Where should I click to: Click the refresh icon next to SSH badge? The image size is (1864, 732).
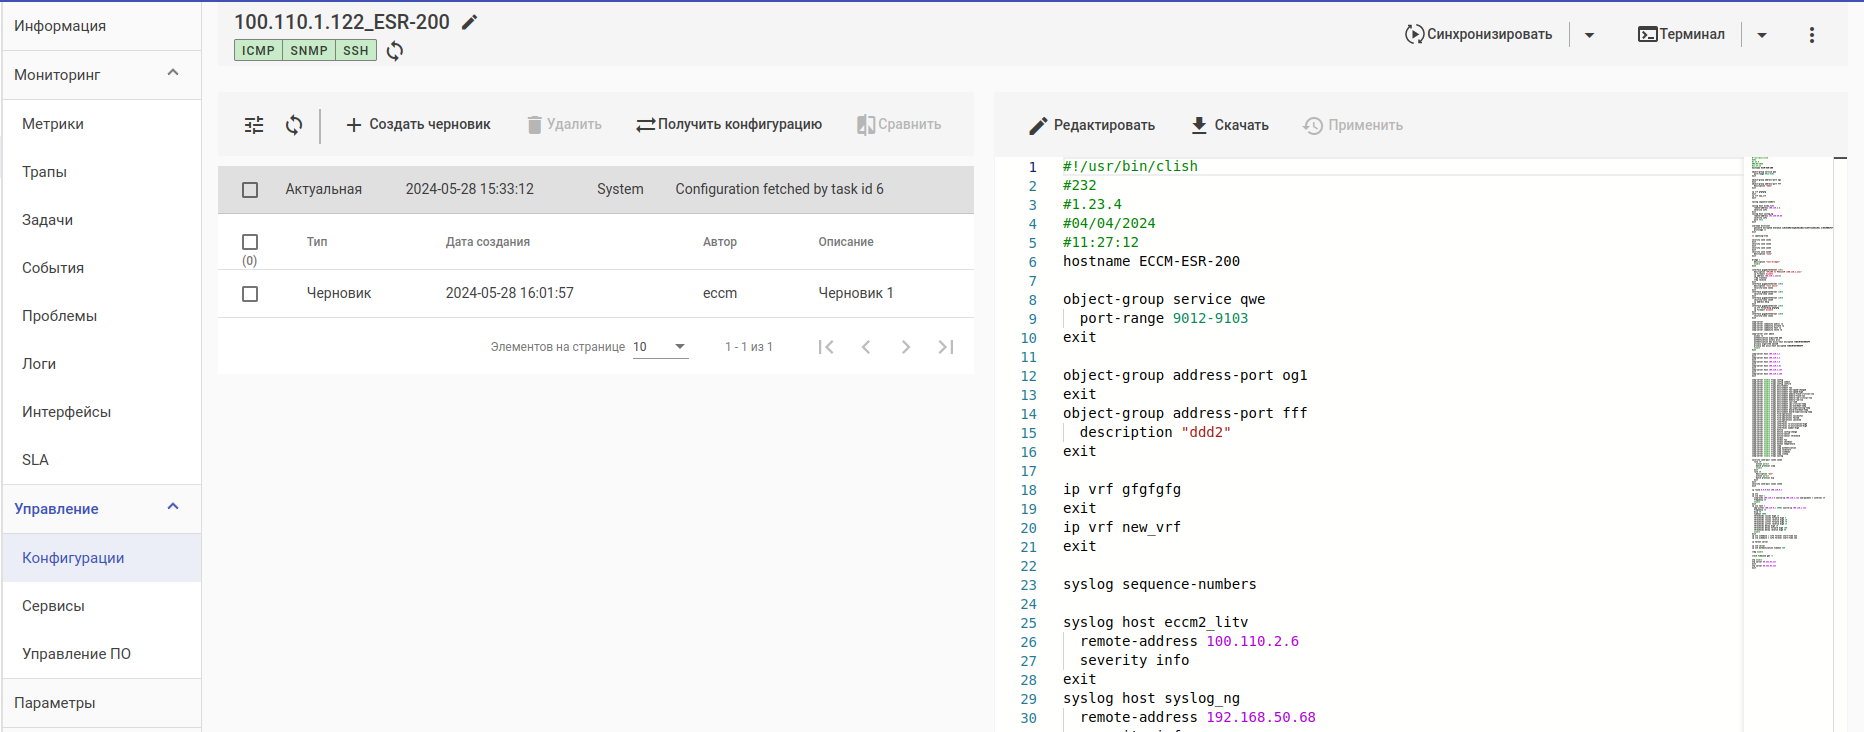(x=395, y=51)
